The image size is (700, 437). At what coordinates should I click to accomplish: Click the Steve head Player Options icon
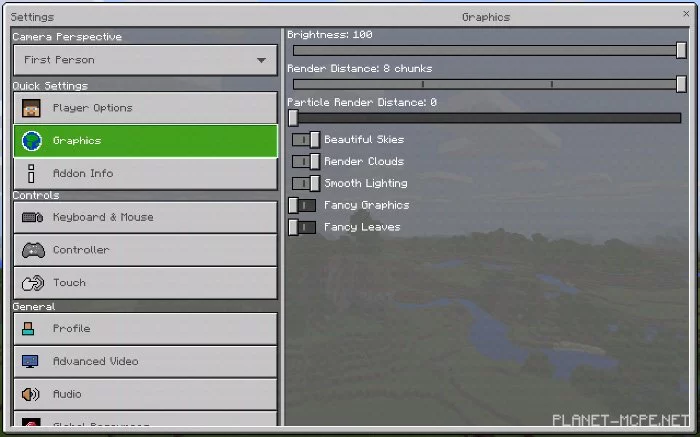31,108
